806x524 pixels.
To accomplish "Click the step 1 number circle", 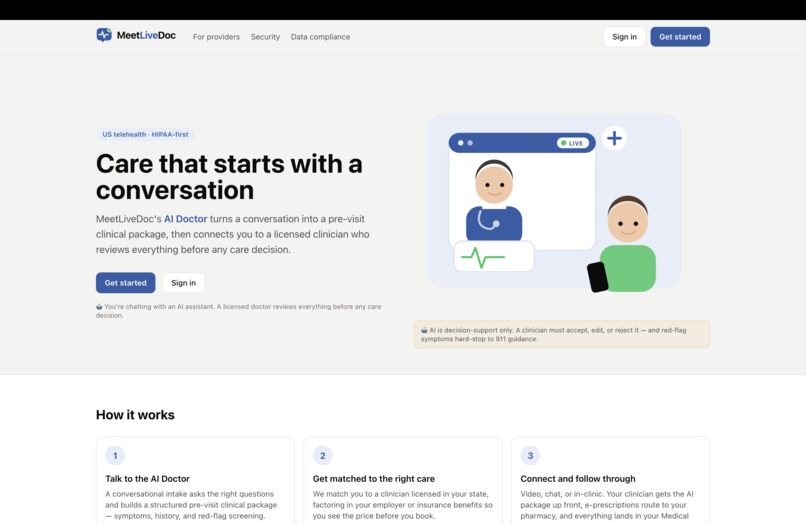I will [115, 456].
